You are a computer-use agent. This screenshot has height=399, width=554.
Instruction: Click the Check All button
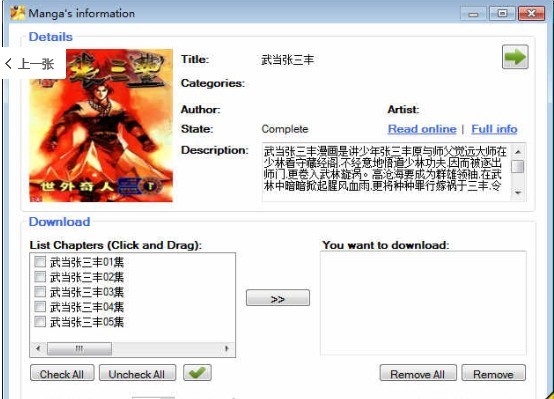point(62,373)
